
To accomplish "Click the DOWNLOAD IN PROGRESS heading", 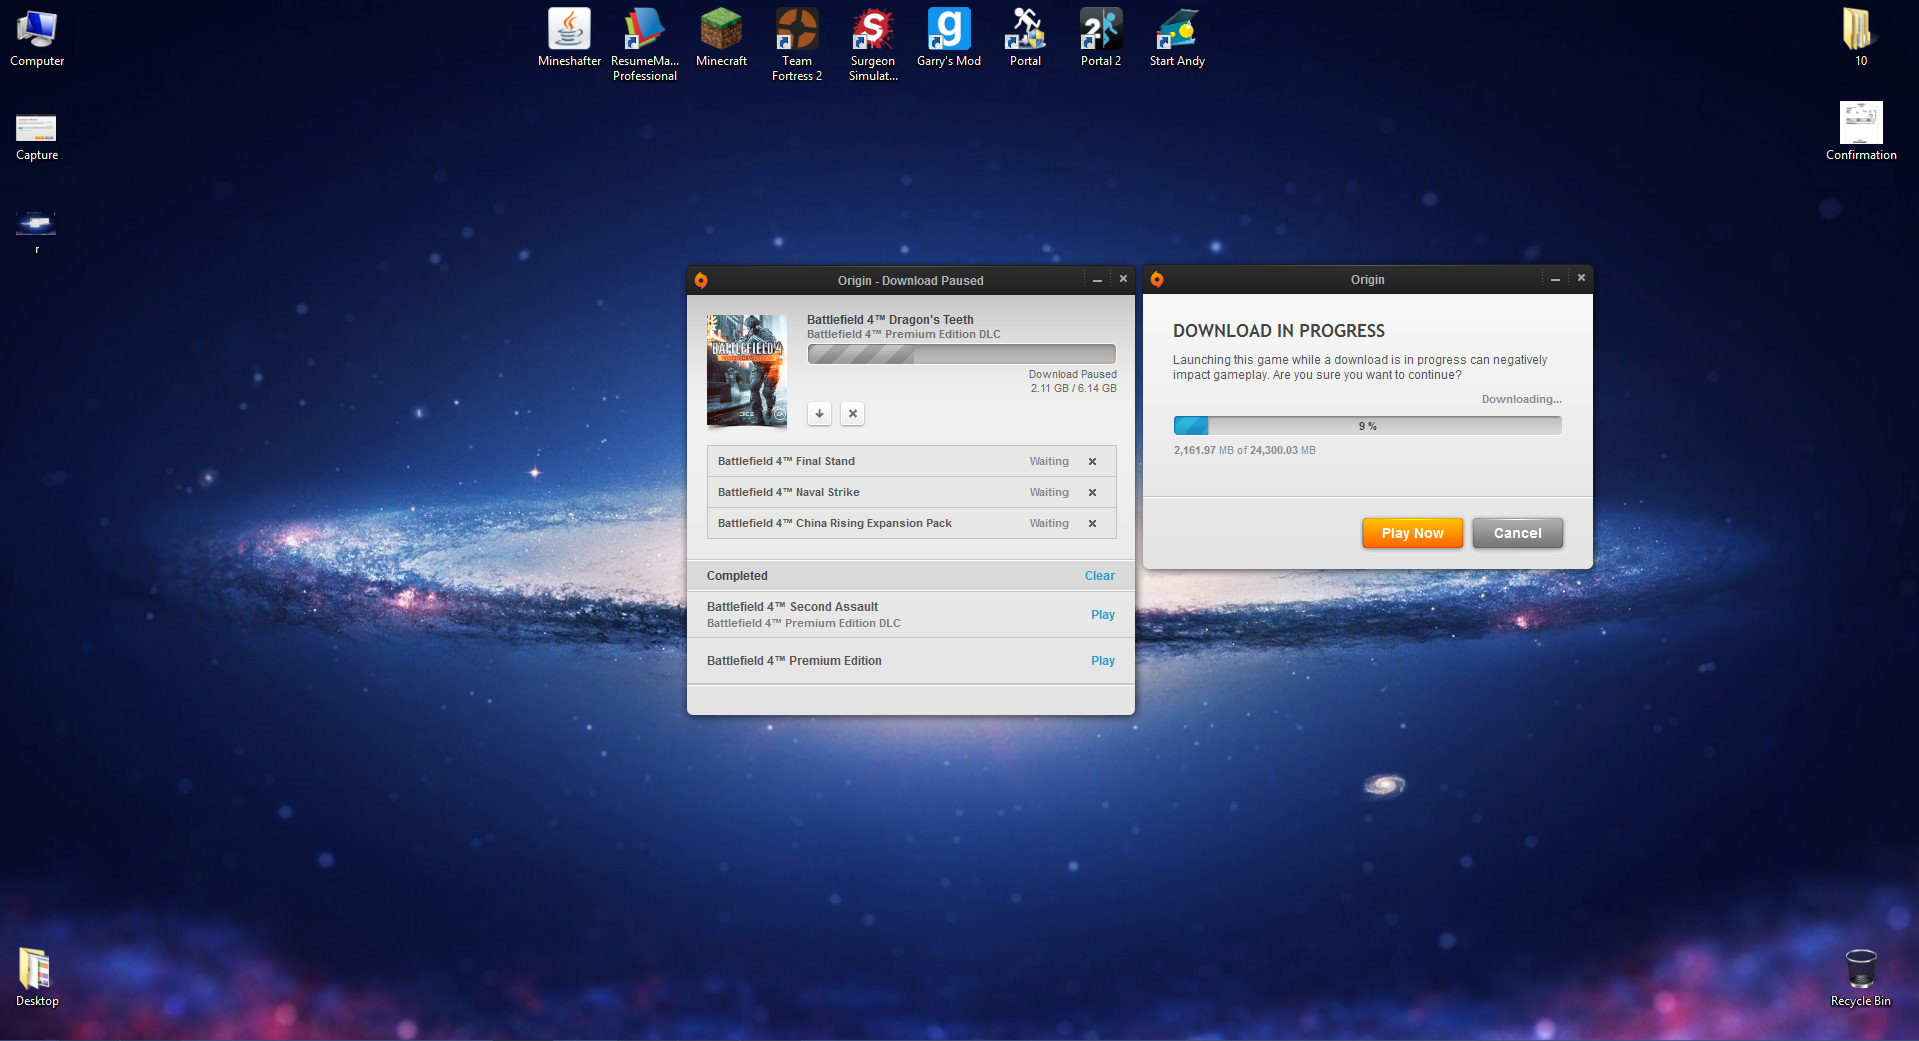I will [1279, 331].
